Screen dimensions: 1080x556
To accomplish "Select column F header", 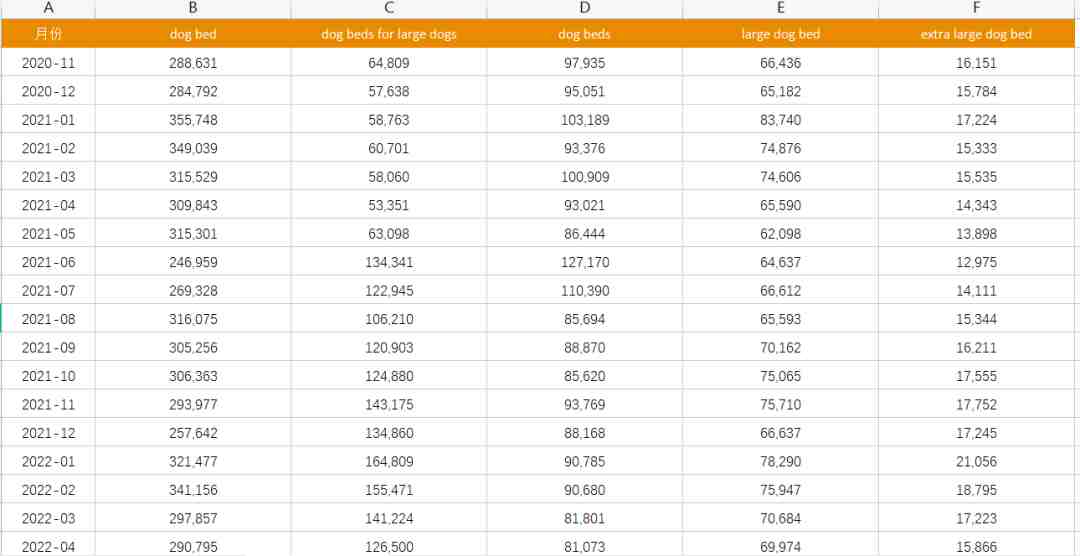I will [976, 8].
